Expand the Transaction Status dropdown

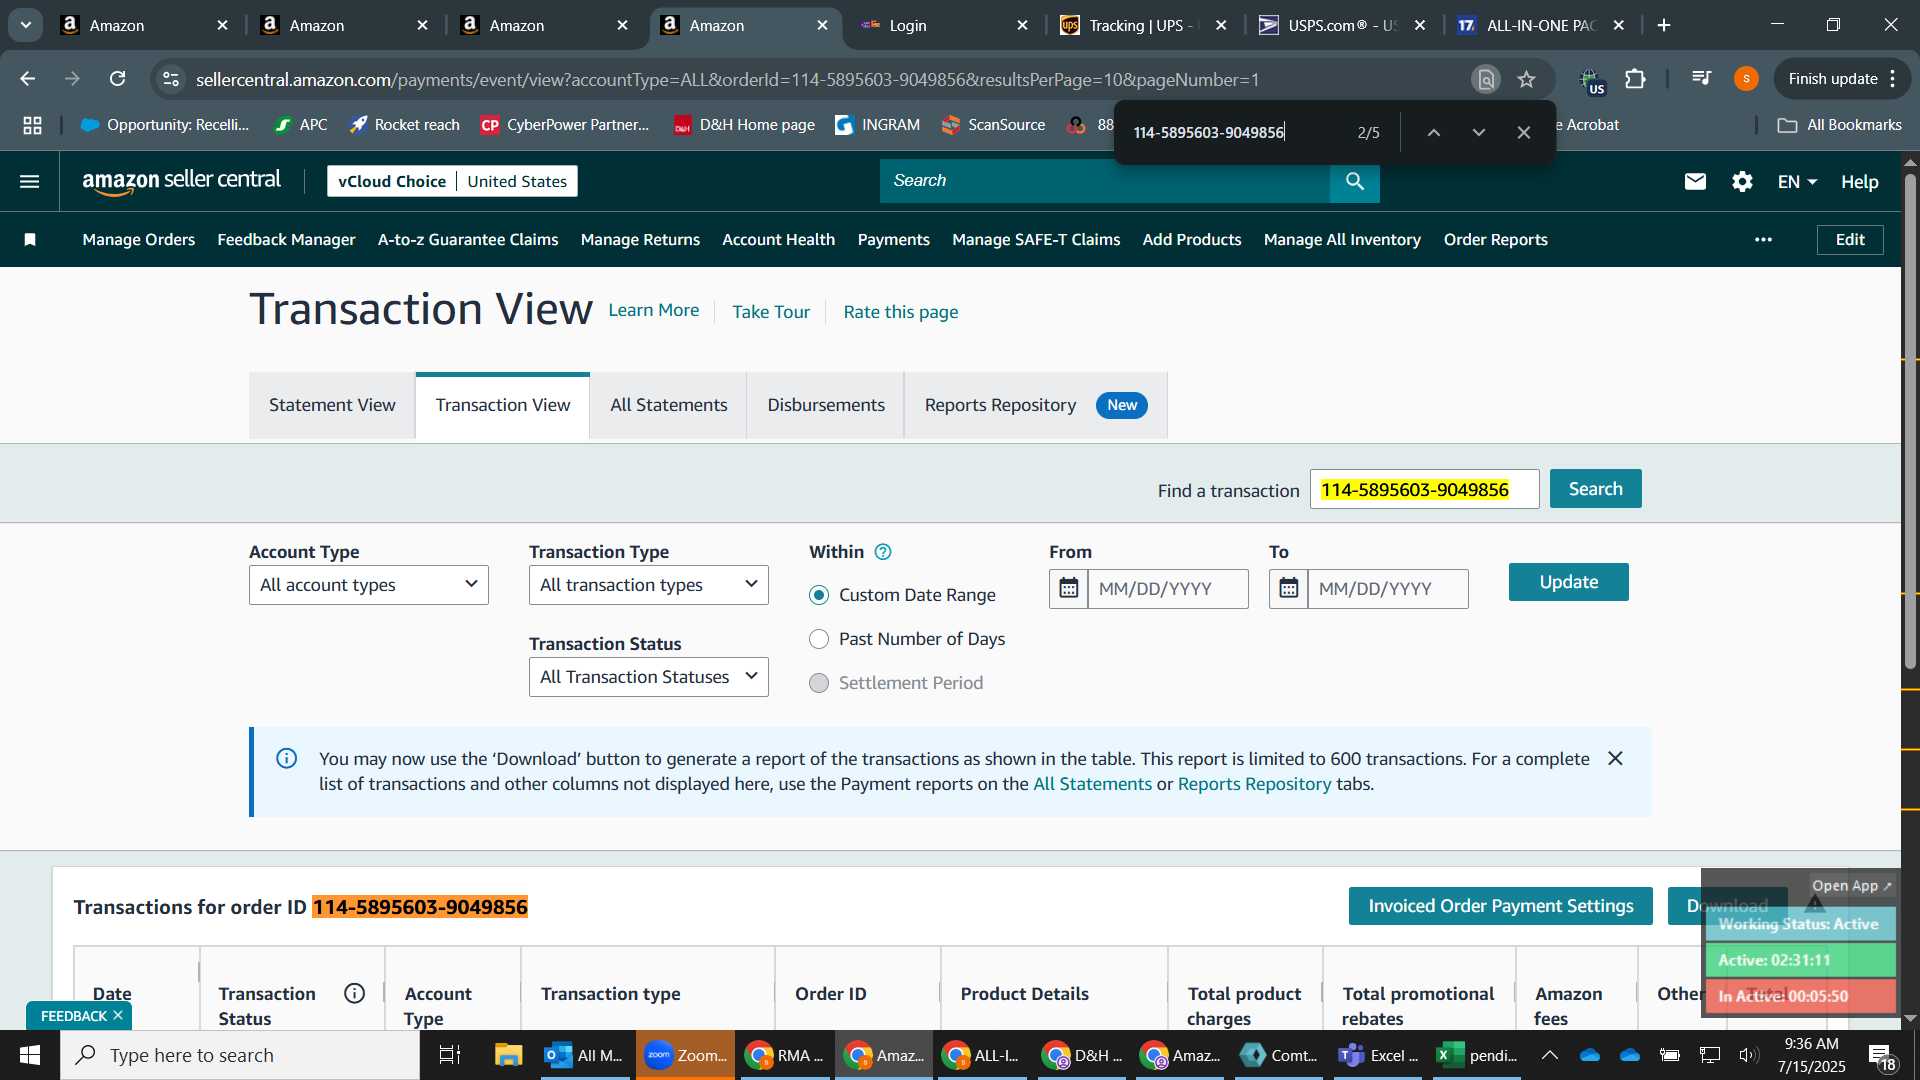pos(648,677)
